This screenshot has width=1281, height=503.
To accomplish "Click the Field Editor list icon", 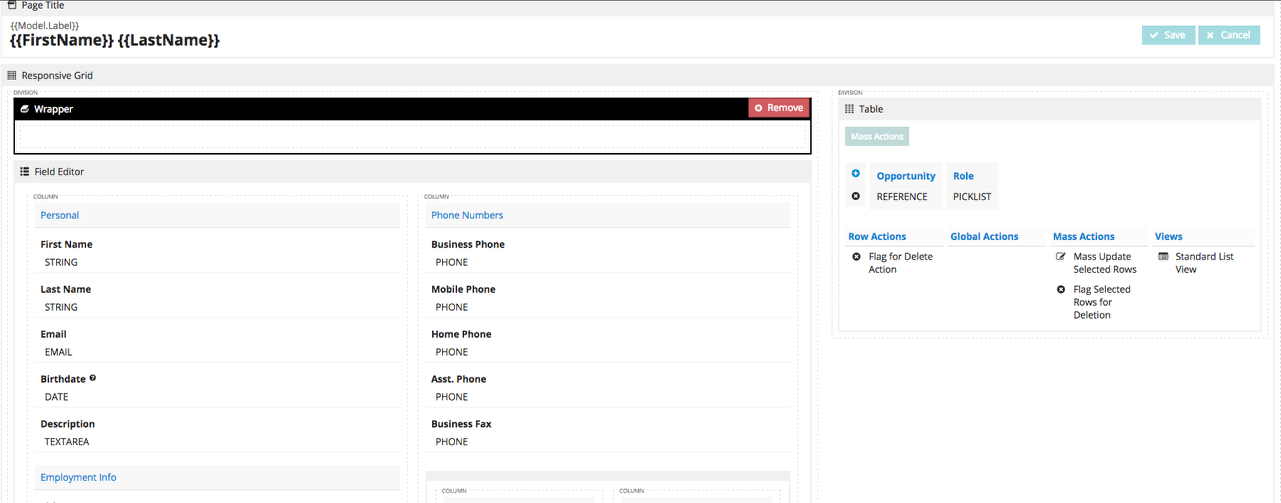I will 25,172.
